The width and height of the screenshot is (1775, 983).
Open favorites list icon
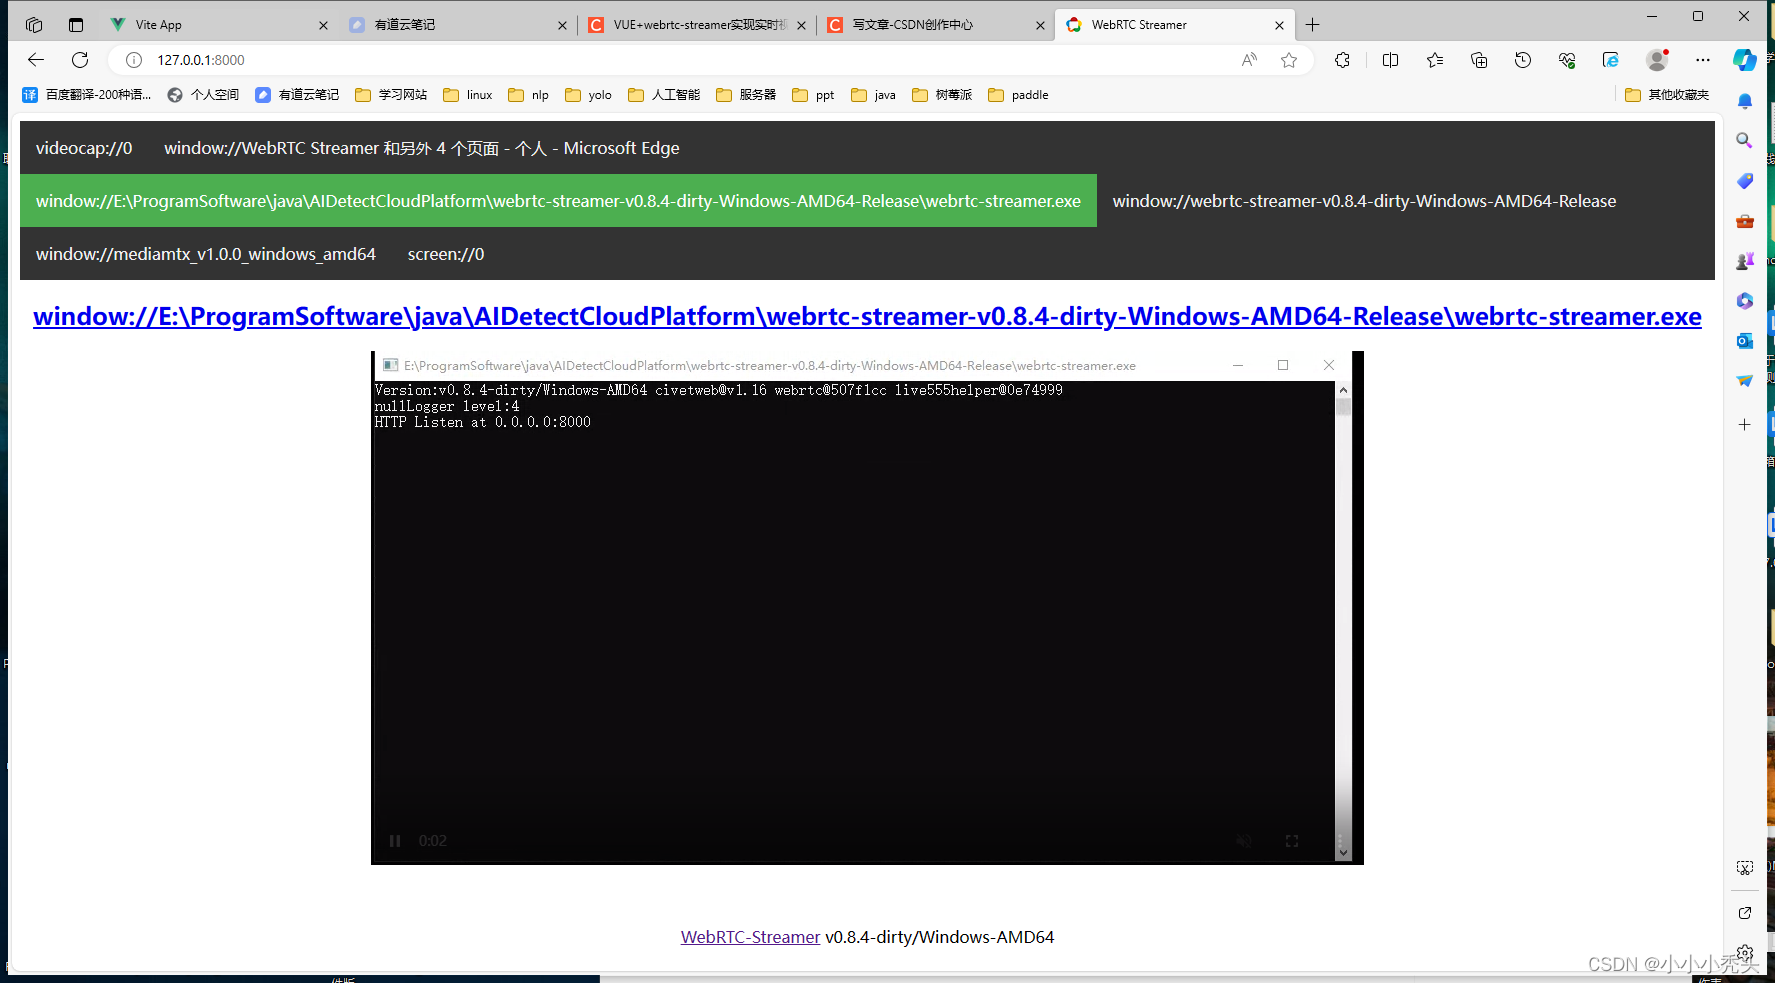click(1435, 60)
